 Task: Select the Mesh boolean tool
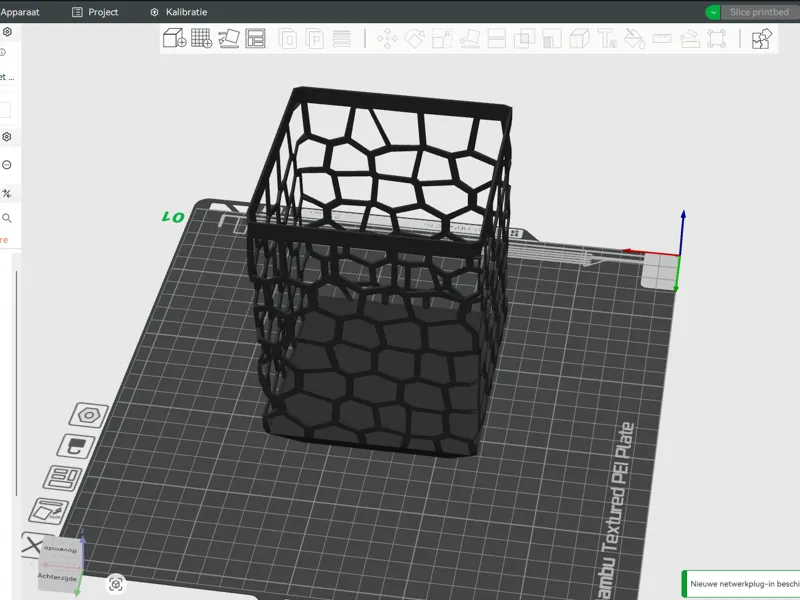(524, 39)
